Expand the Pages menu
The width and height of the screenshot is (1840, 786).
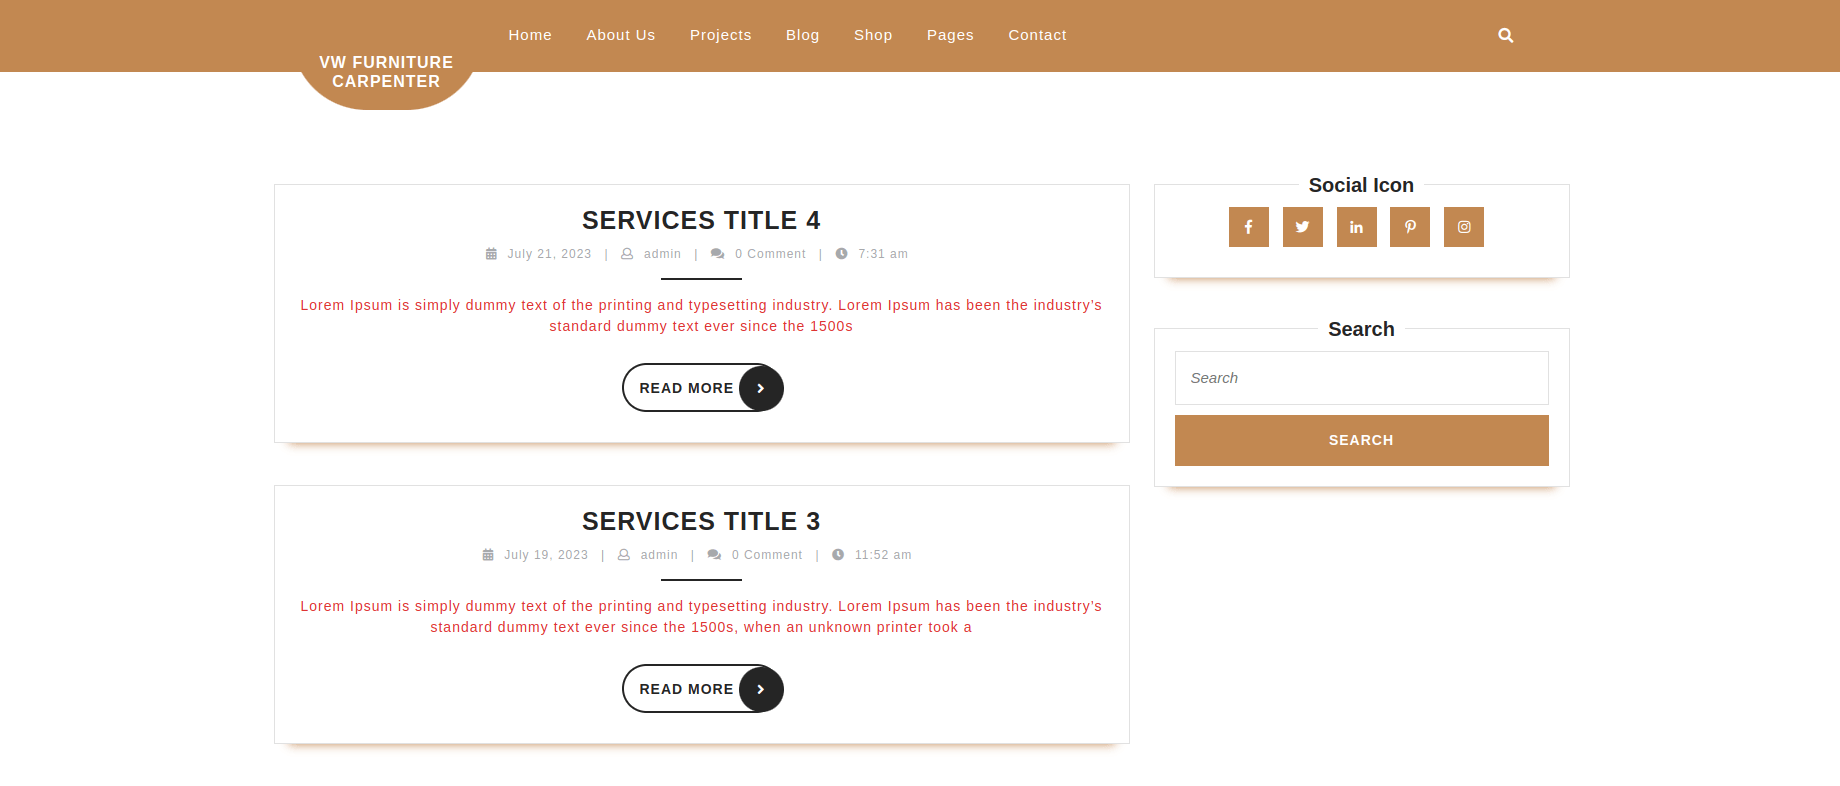pos(949,35)
